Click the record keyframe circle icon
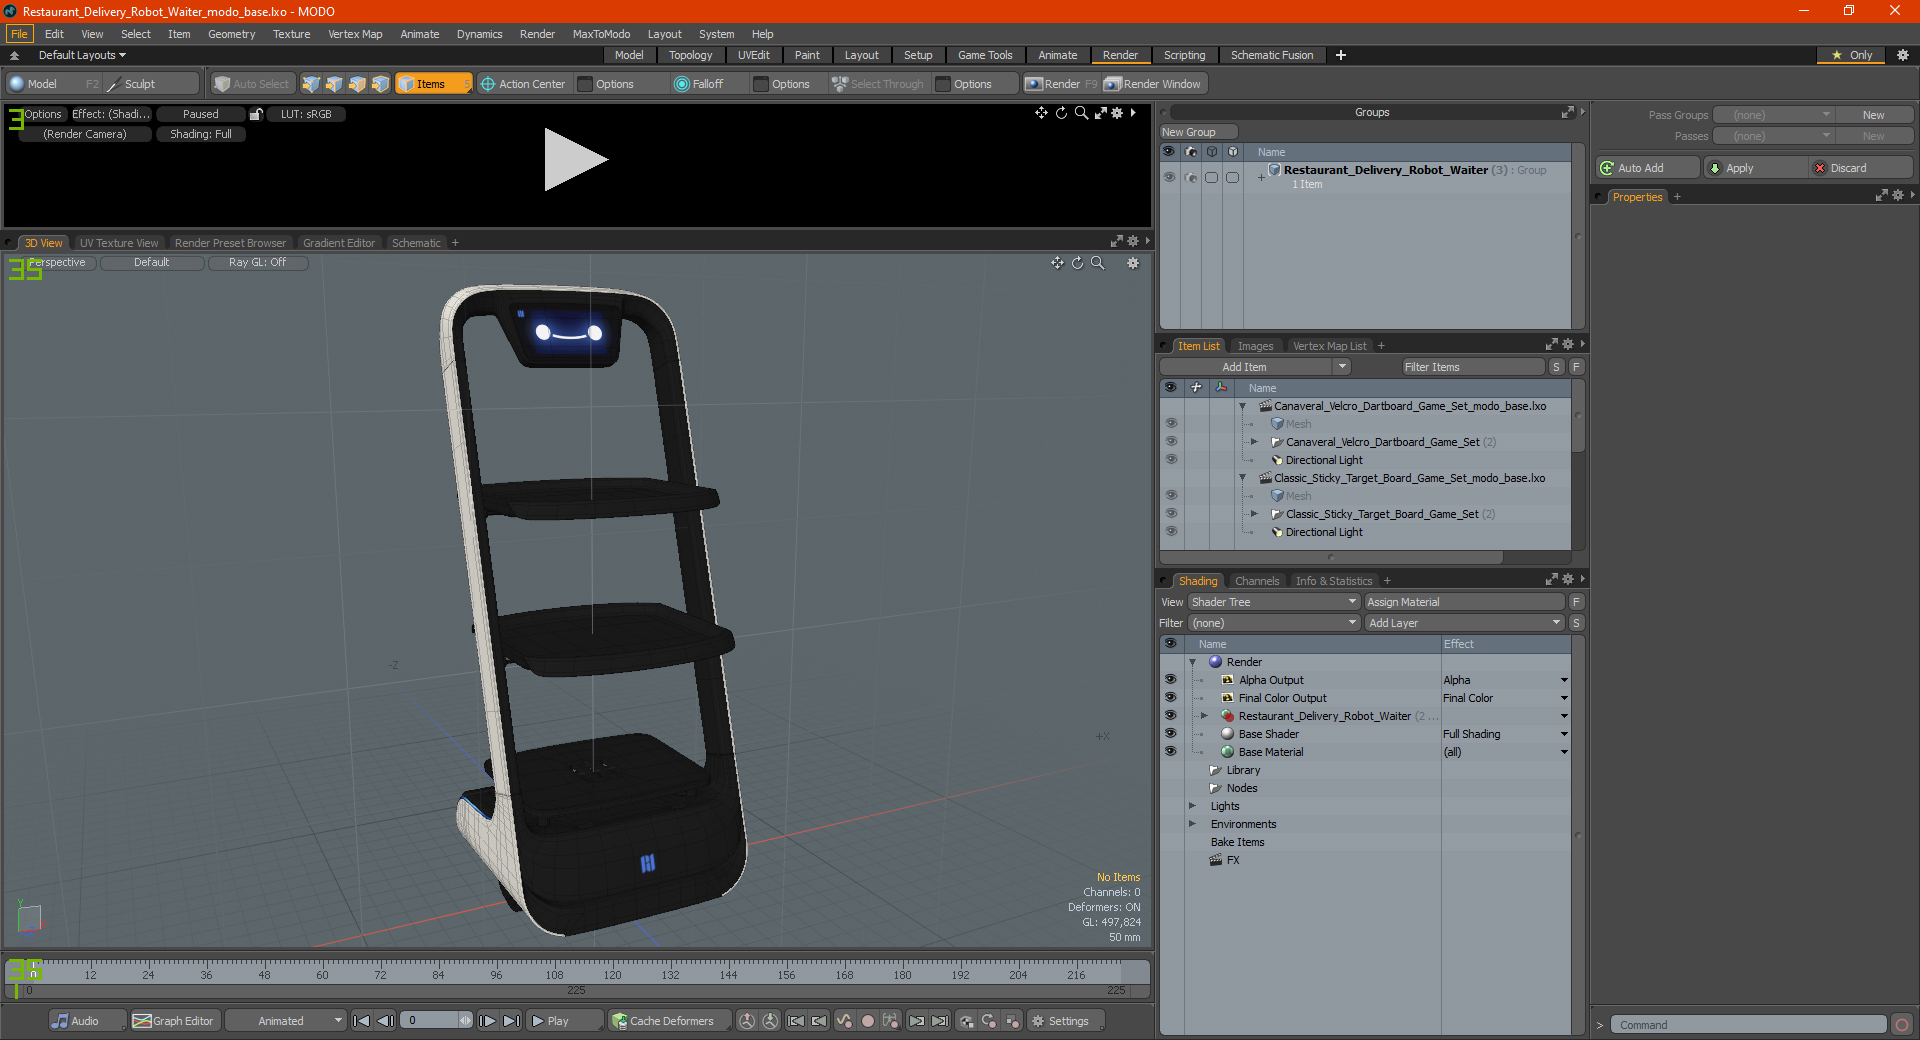The width and height of the screenshot is (1920, 1040). pos(868,1021)
